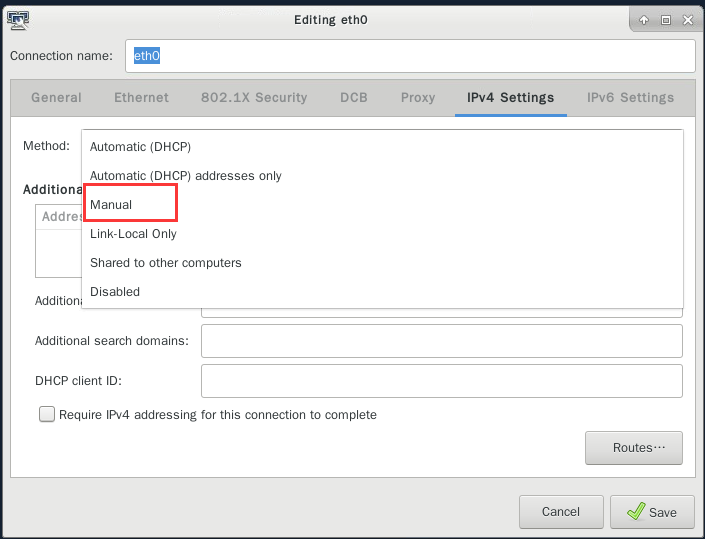Choose Automatic (DHCP) method option
The image size is (705, 539).
tap(140, 147)
